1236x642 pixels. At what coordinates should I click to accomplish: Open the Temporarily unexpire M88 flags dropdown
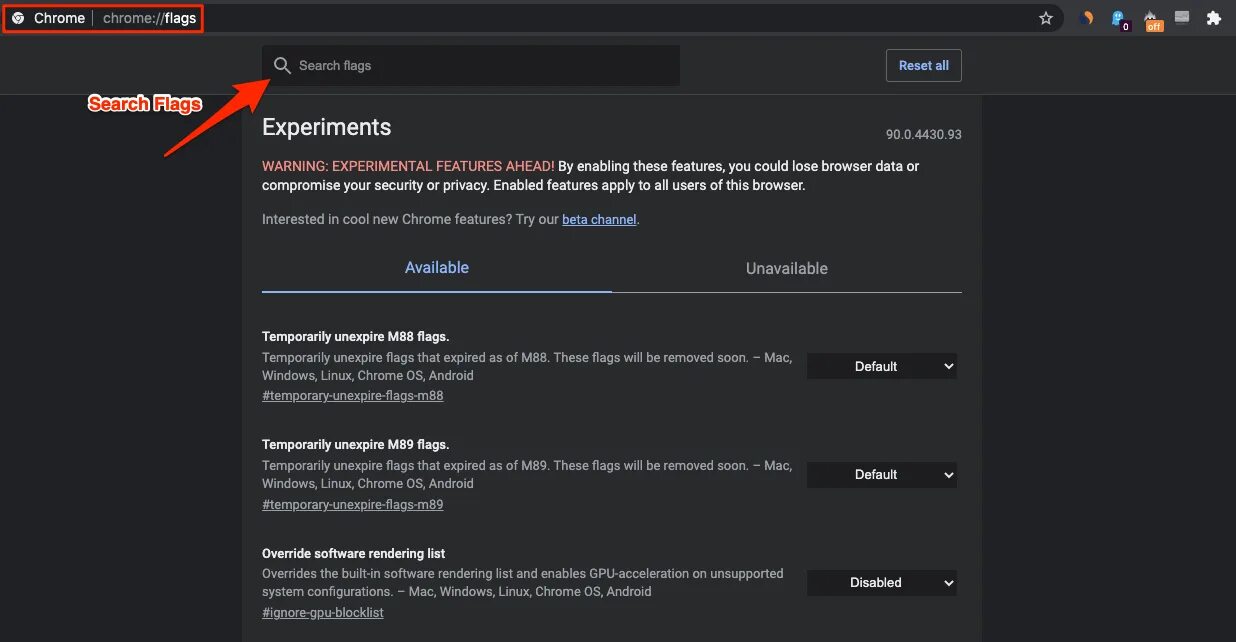click(881, 367)
